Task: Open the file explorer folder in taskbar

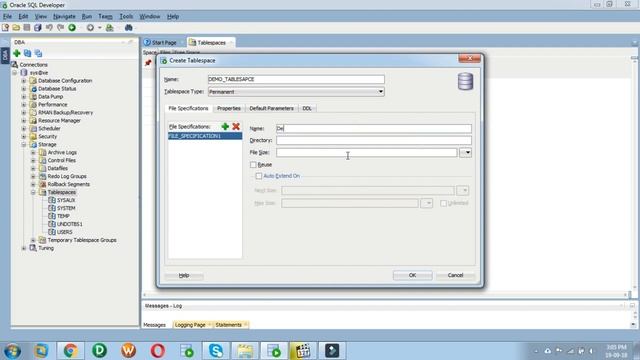Action: coord(245,350)
